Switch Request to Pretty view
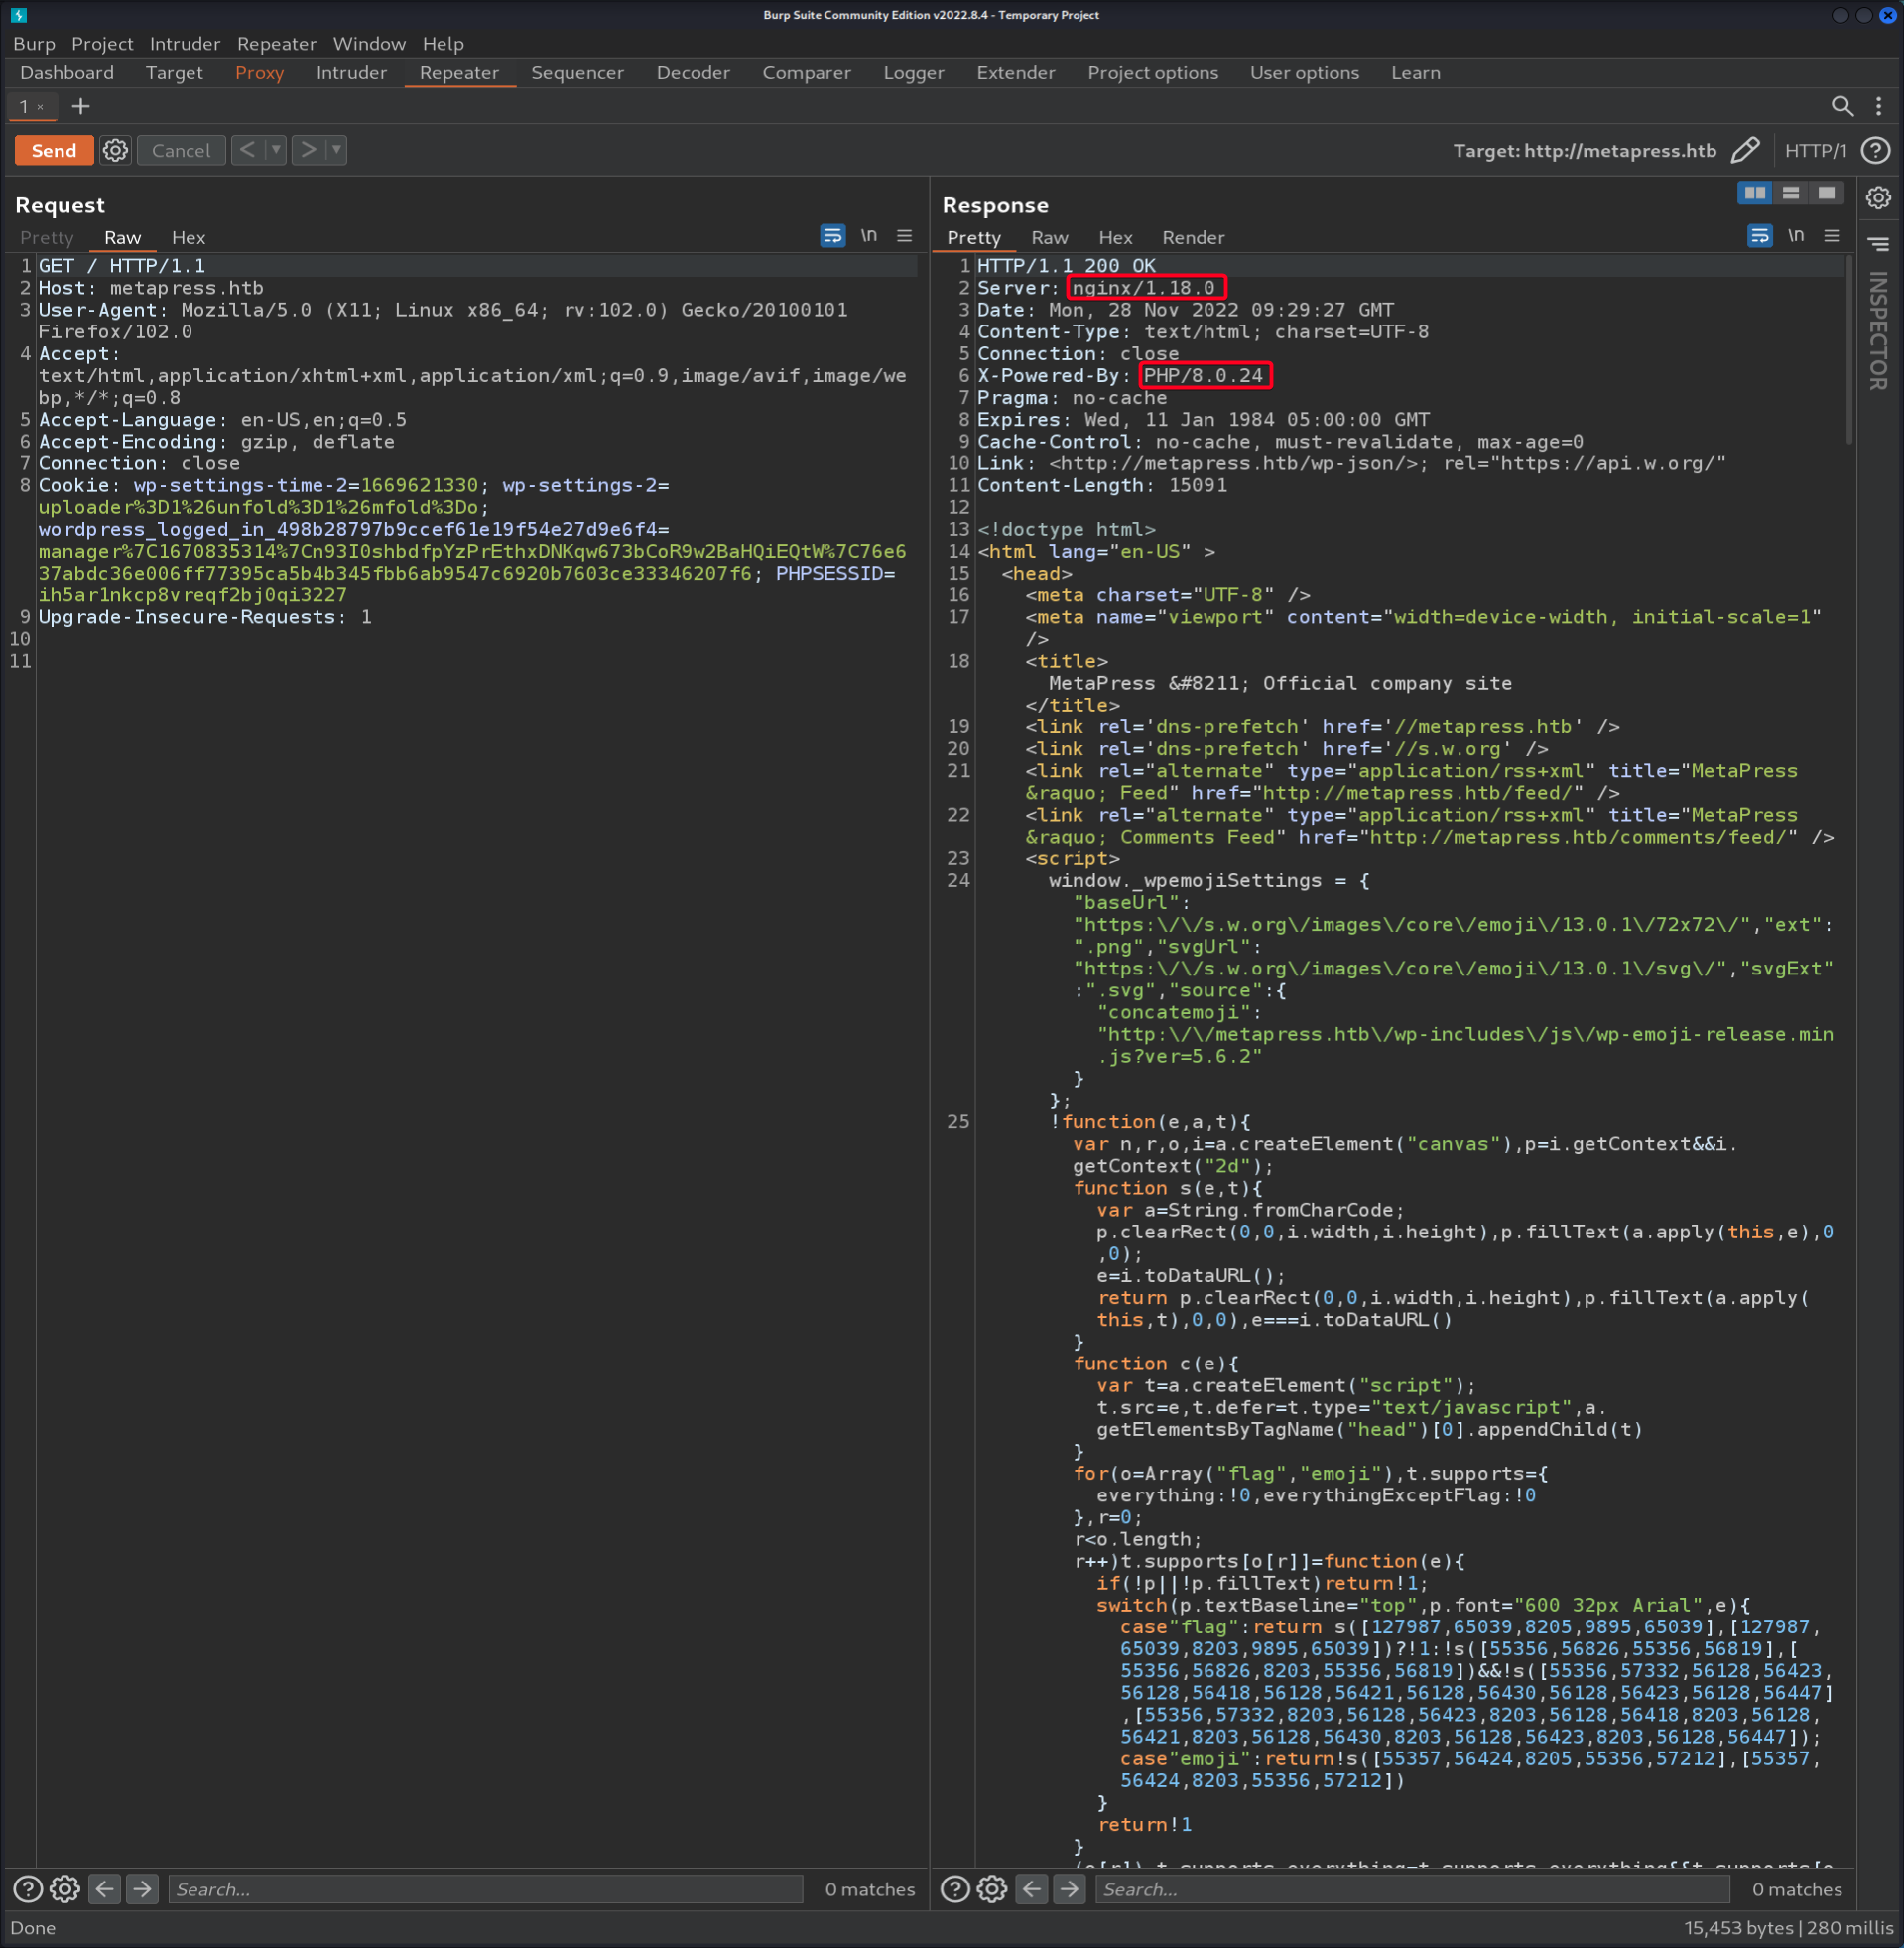 pos(47,238)
